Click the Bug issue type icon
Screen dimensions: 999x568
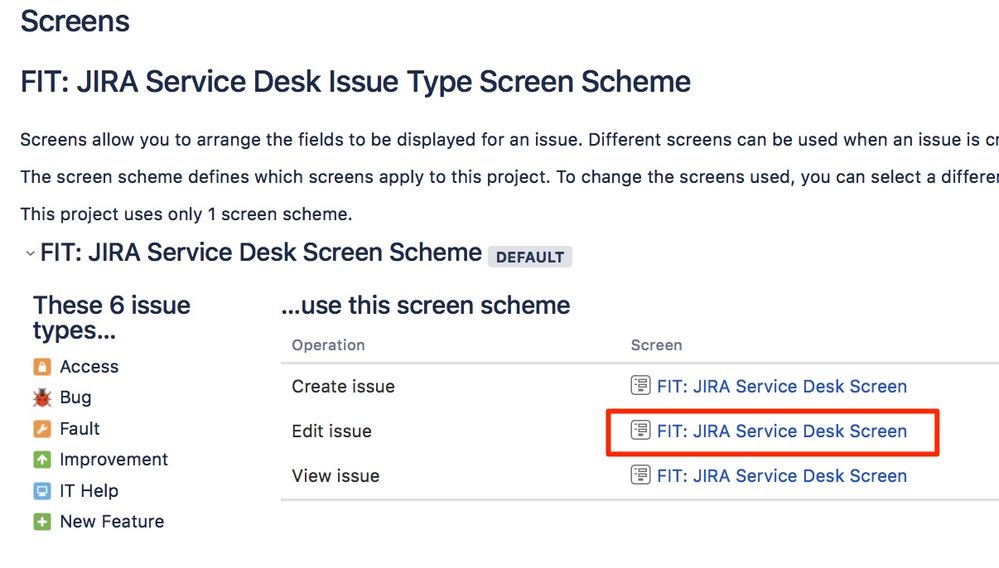click(x=42, y=398)
